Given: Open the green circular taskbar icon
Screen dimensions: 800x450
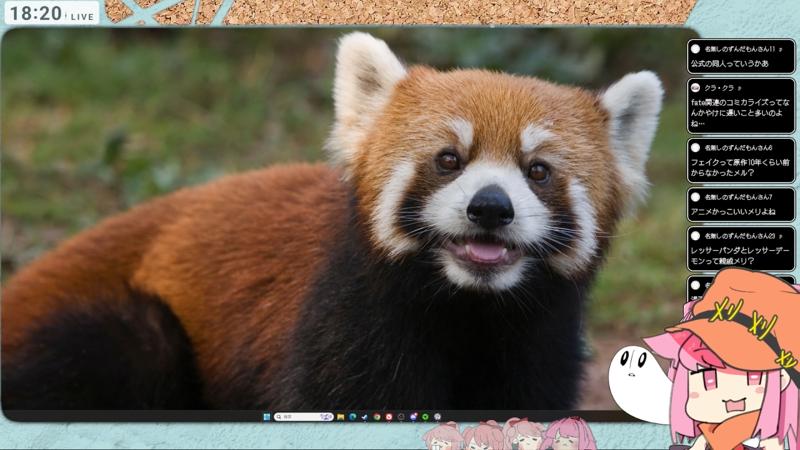Looking at the screenshot, I should click(426, 417).
